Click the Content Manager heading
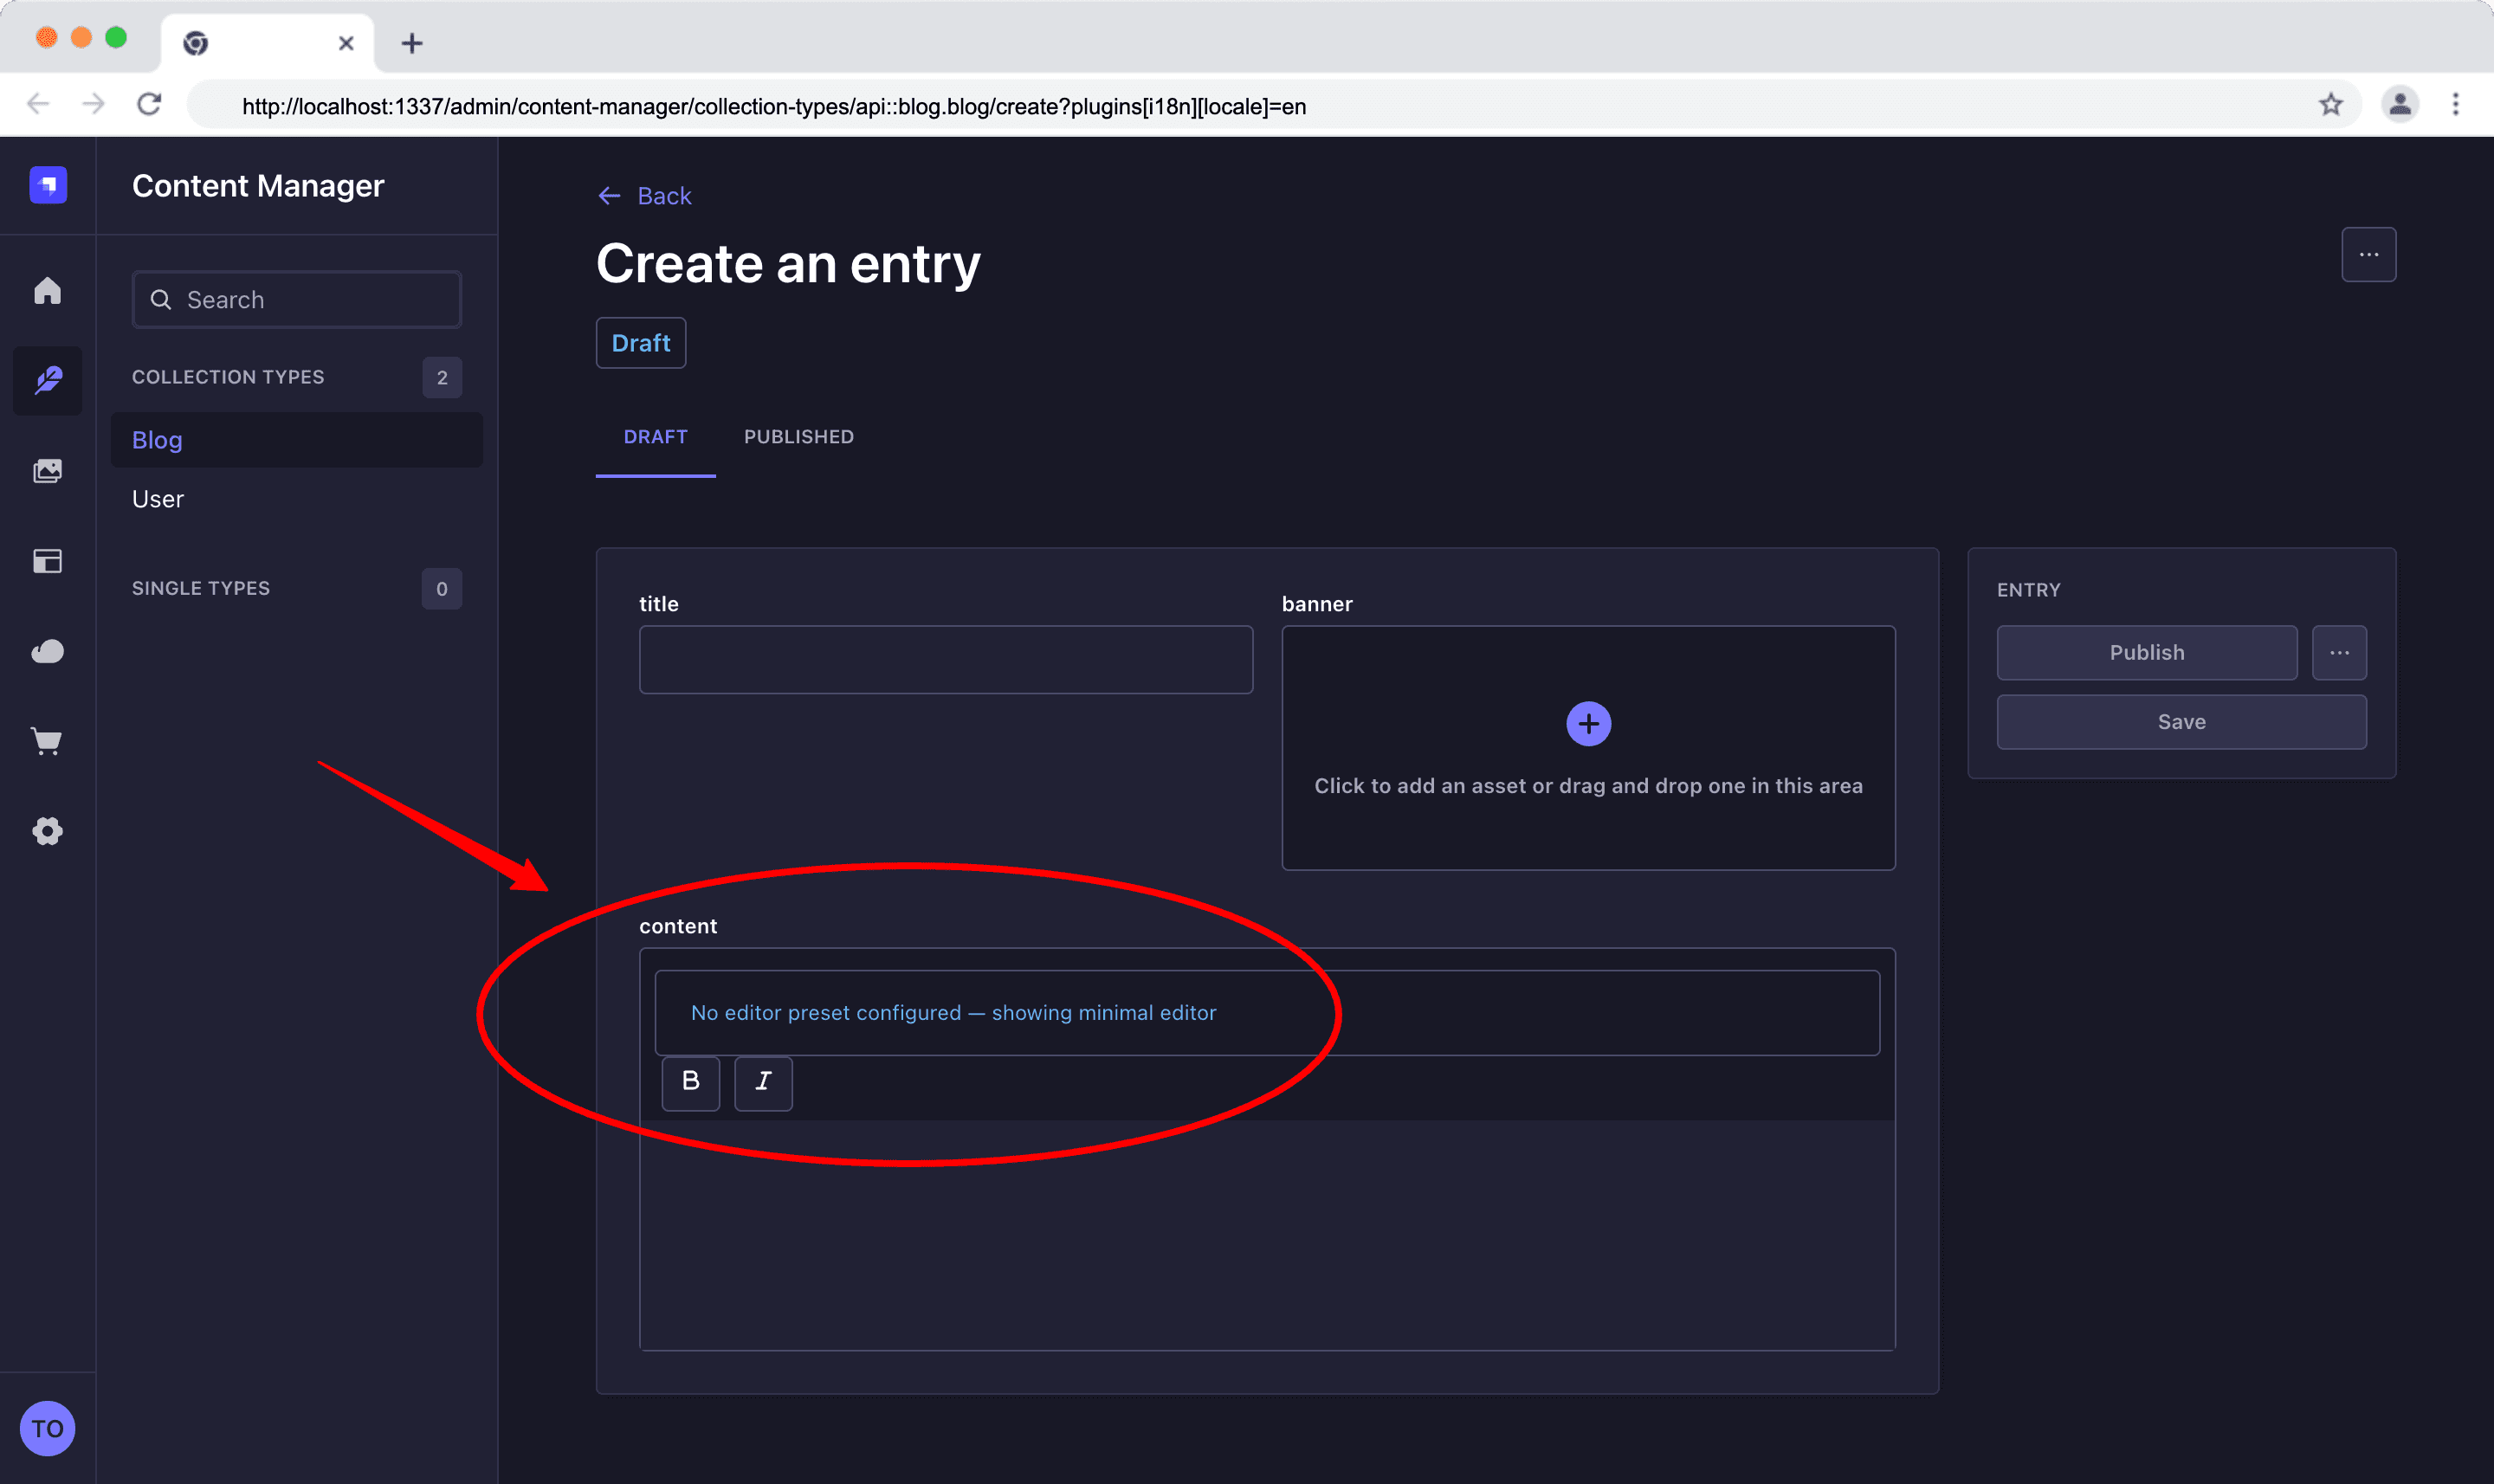Image resolution: width=2494 pixels, height=1484 pixels. pyautogui.click(x=258, y=186)
